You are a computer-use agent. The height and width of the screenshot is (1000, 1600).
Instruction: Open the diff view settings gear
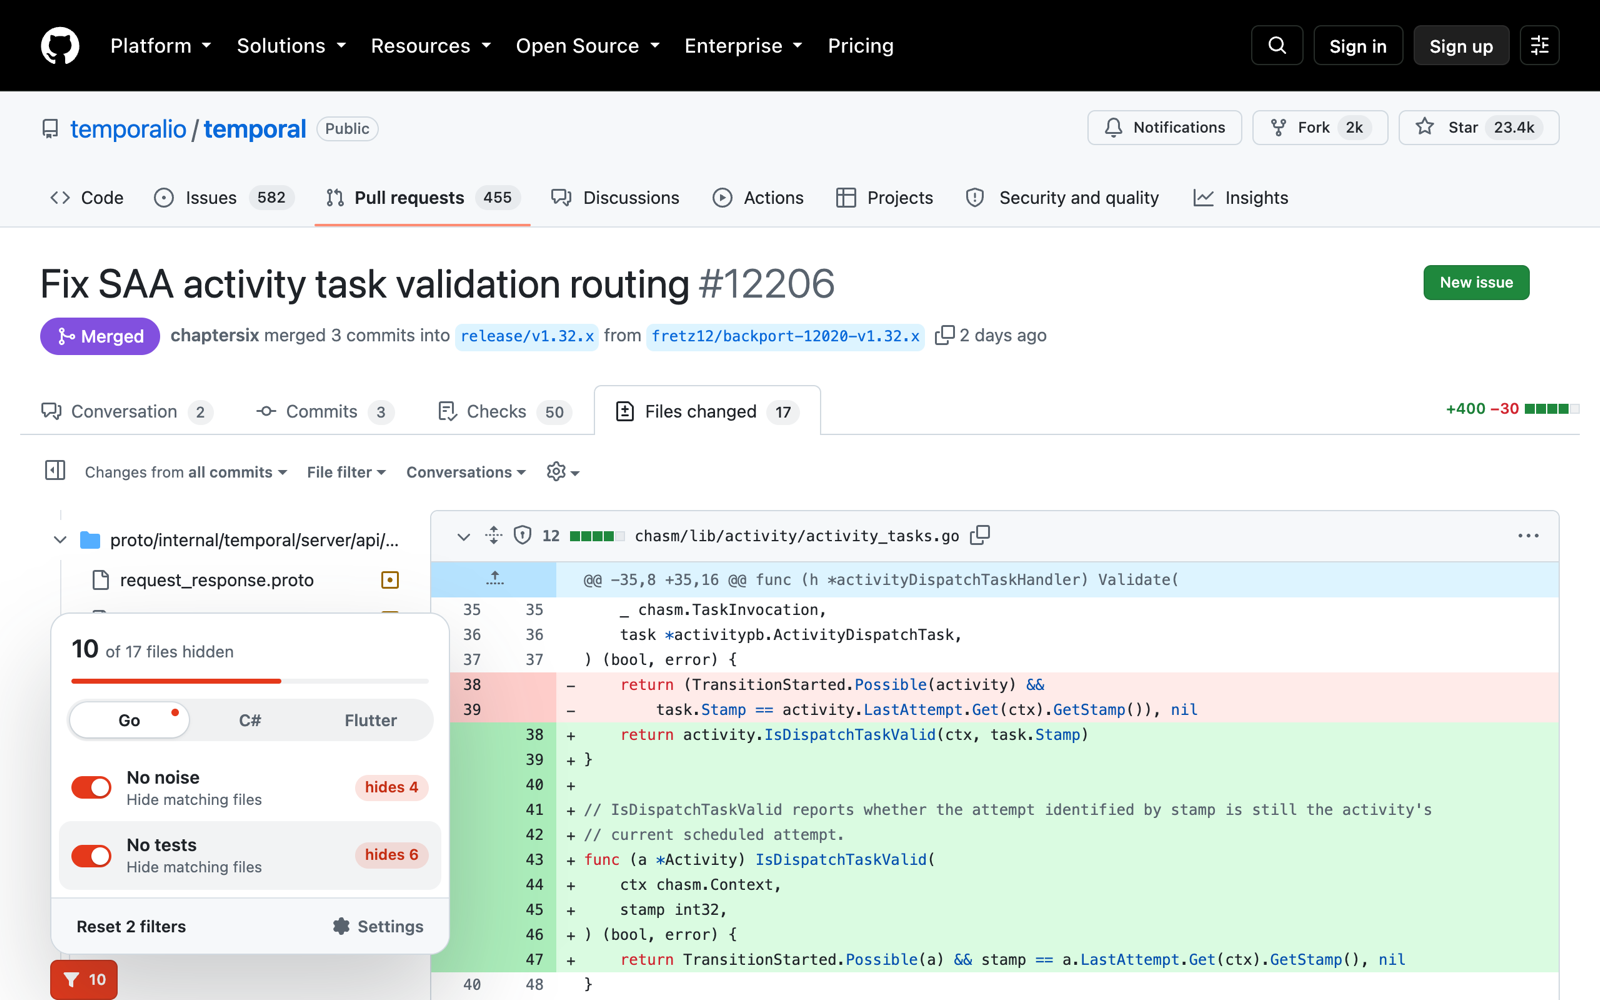563,472
